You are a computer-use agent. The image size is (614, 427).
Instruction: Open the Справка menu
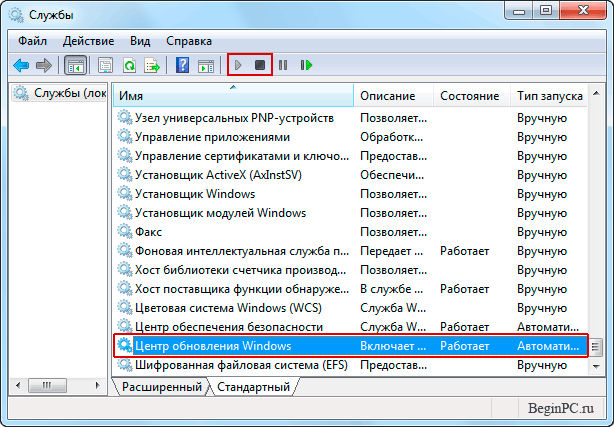coord(189,41)
